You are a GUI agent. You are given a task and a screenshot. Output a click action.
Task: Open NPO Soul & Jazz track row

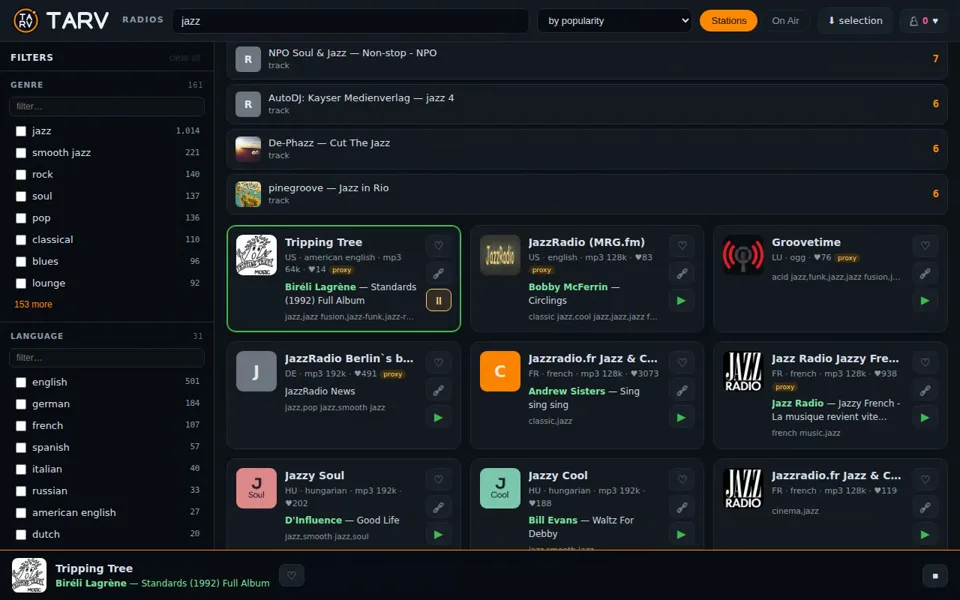(587, 59)
